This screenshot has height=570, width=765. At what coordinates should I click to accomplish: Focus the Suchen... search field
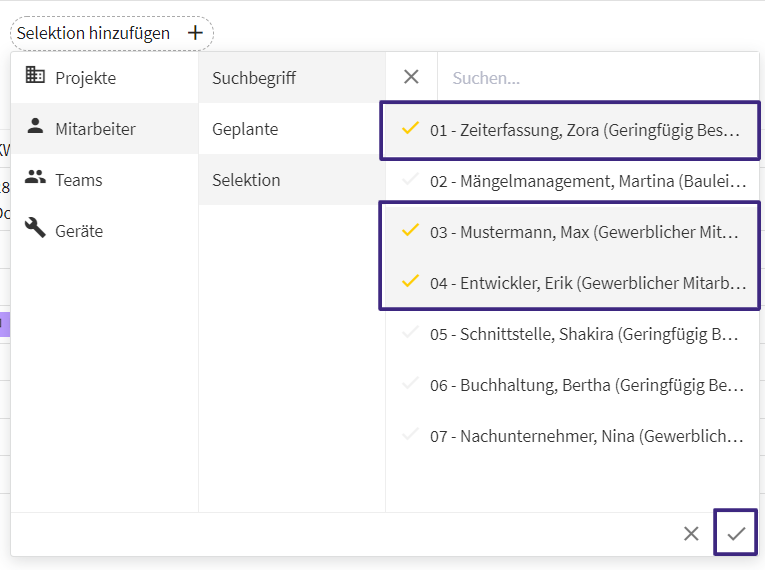[598, 78]
